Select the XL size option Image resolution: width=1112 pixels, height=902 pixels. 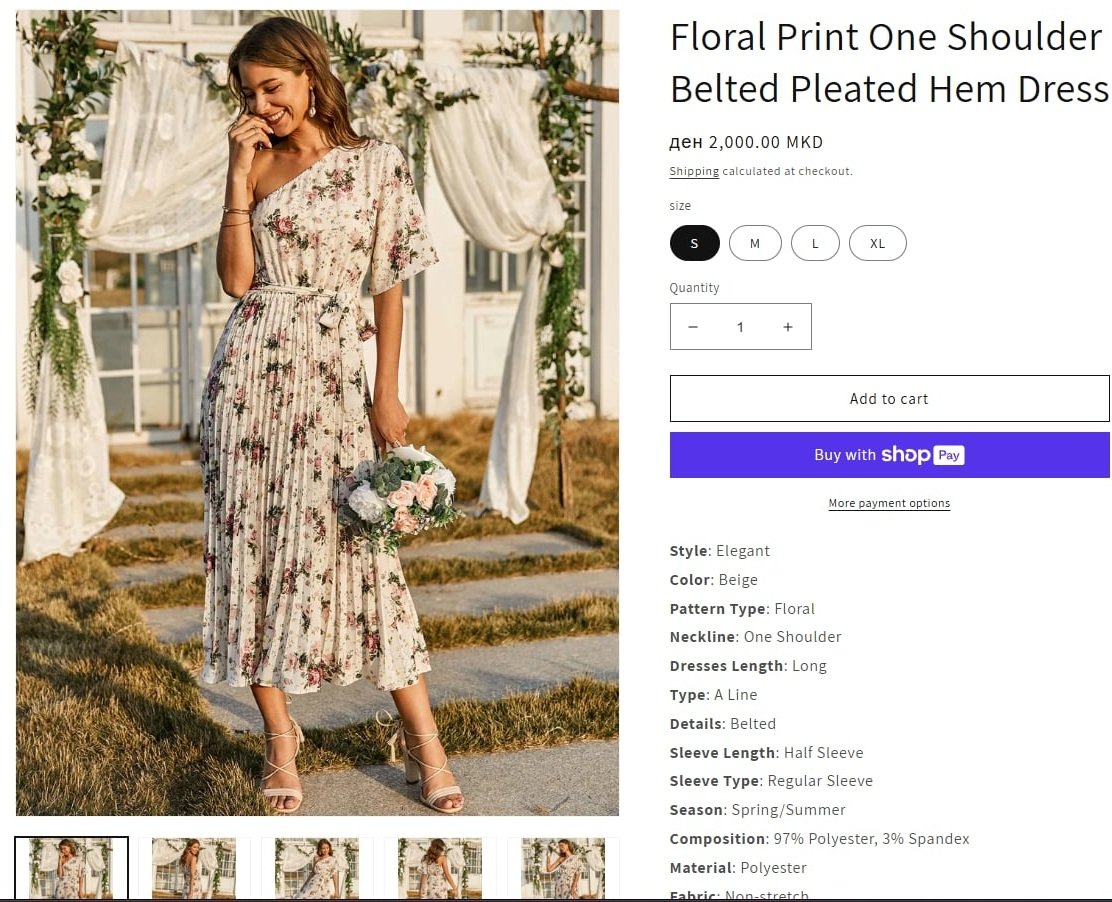[877, 243]
